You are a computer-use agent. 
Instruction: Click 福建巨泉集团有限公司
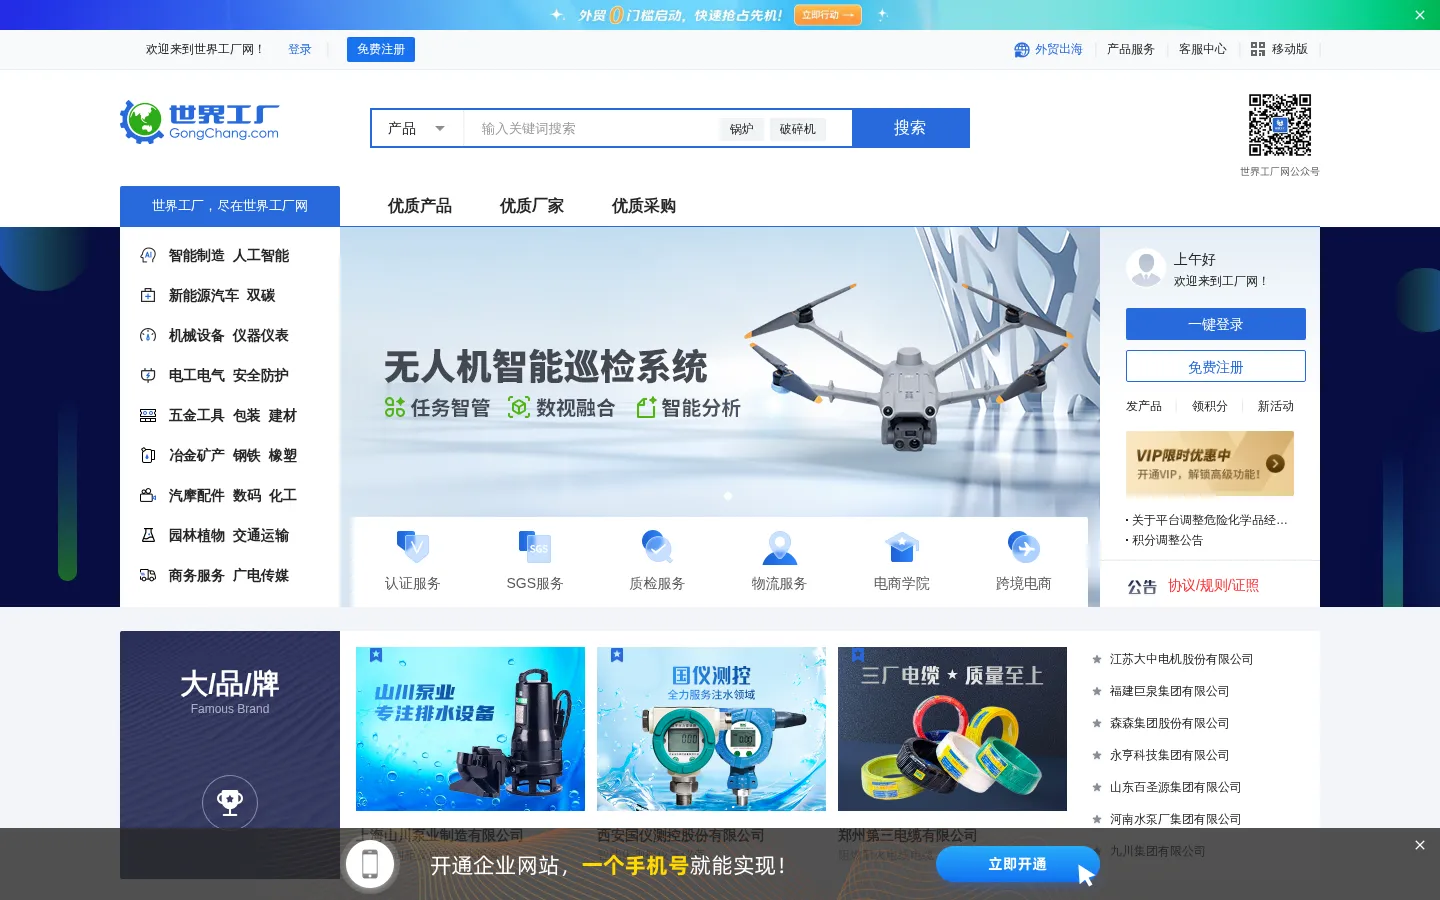pyautogui.click(x=1169, y=691)
